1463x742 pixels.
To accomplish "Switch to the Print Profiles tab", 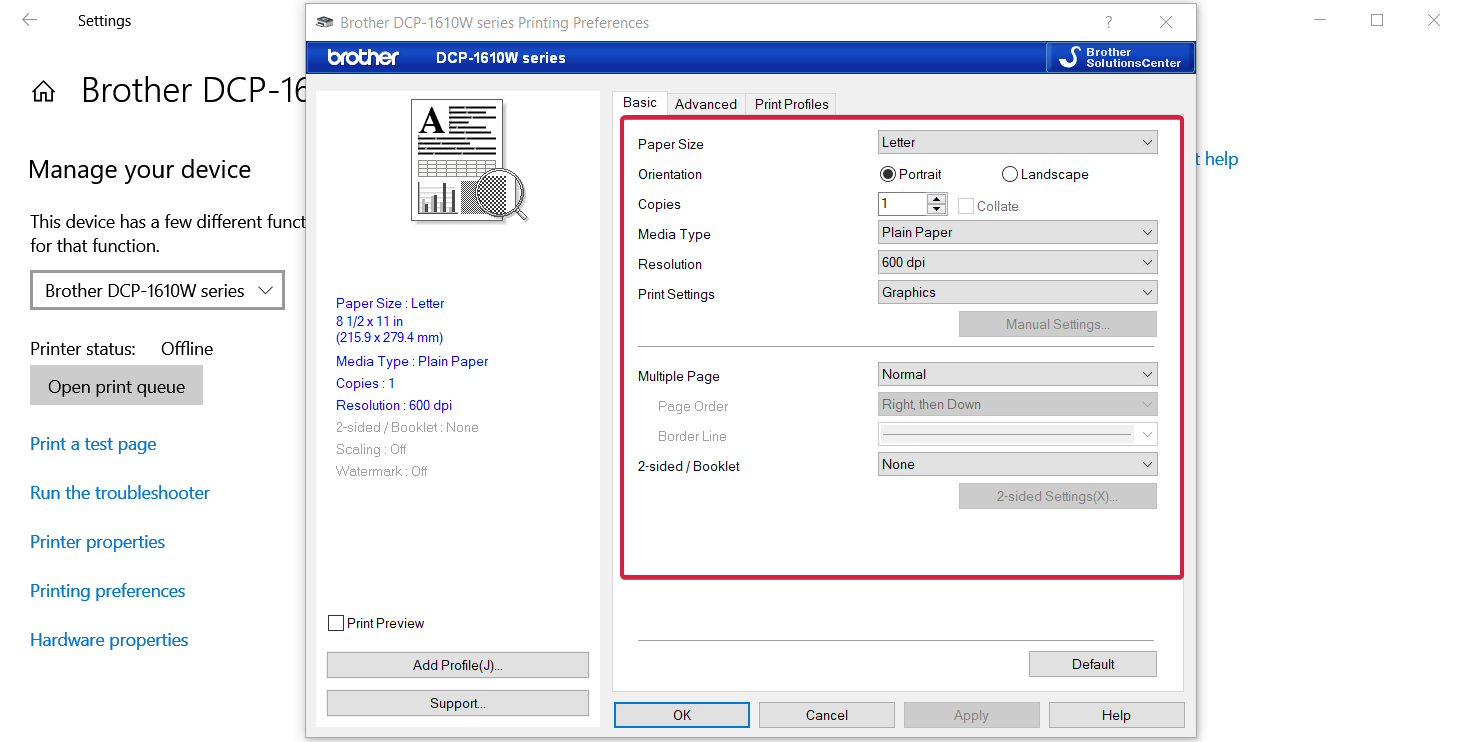I will (792, 104).
